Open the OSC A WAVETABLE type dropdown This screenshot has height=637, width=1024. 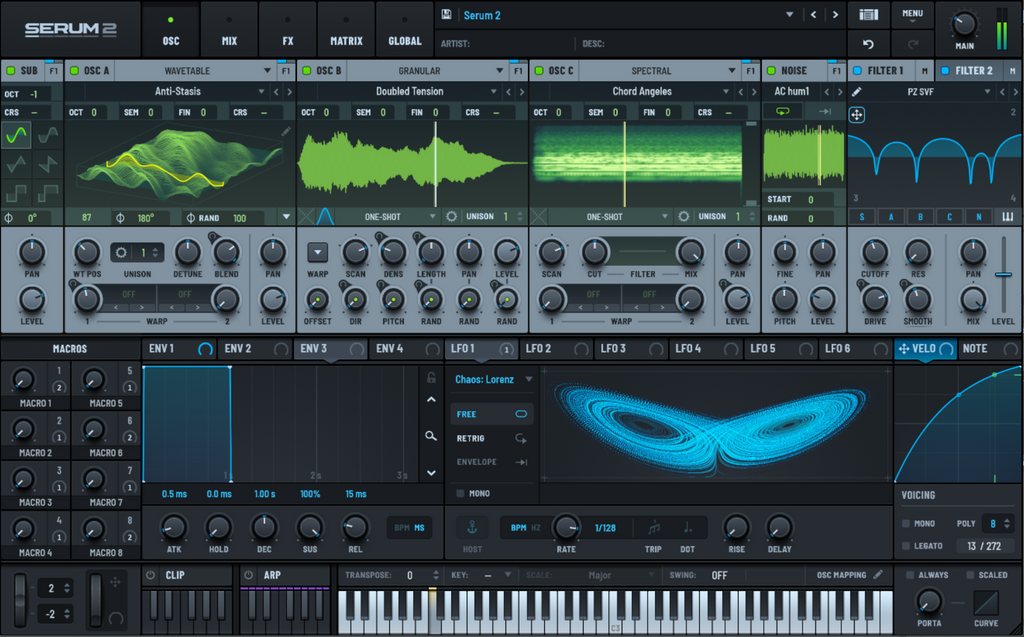click(x=195, y=71)
